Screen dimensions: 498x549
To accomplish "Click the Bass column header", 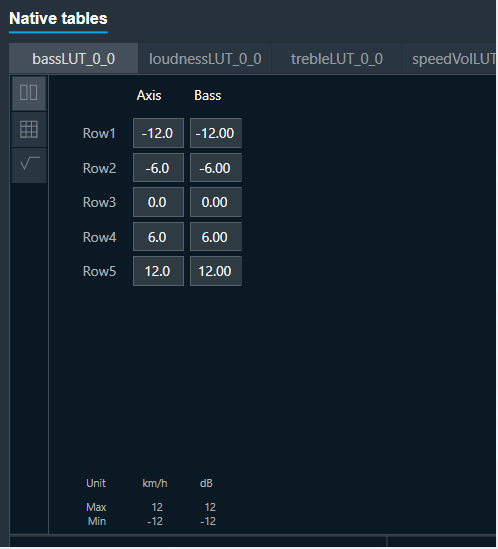I will [208, 96].
